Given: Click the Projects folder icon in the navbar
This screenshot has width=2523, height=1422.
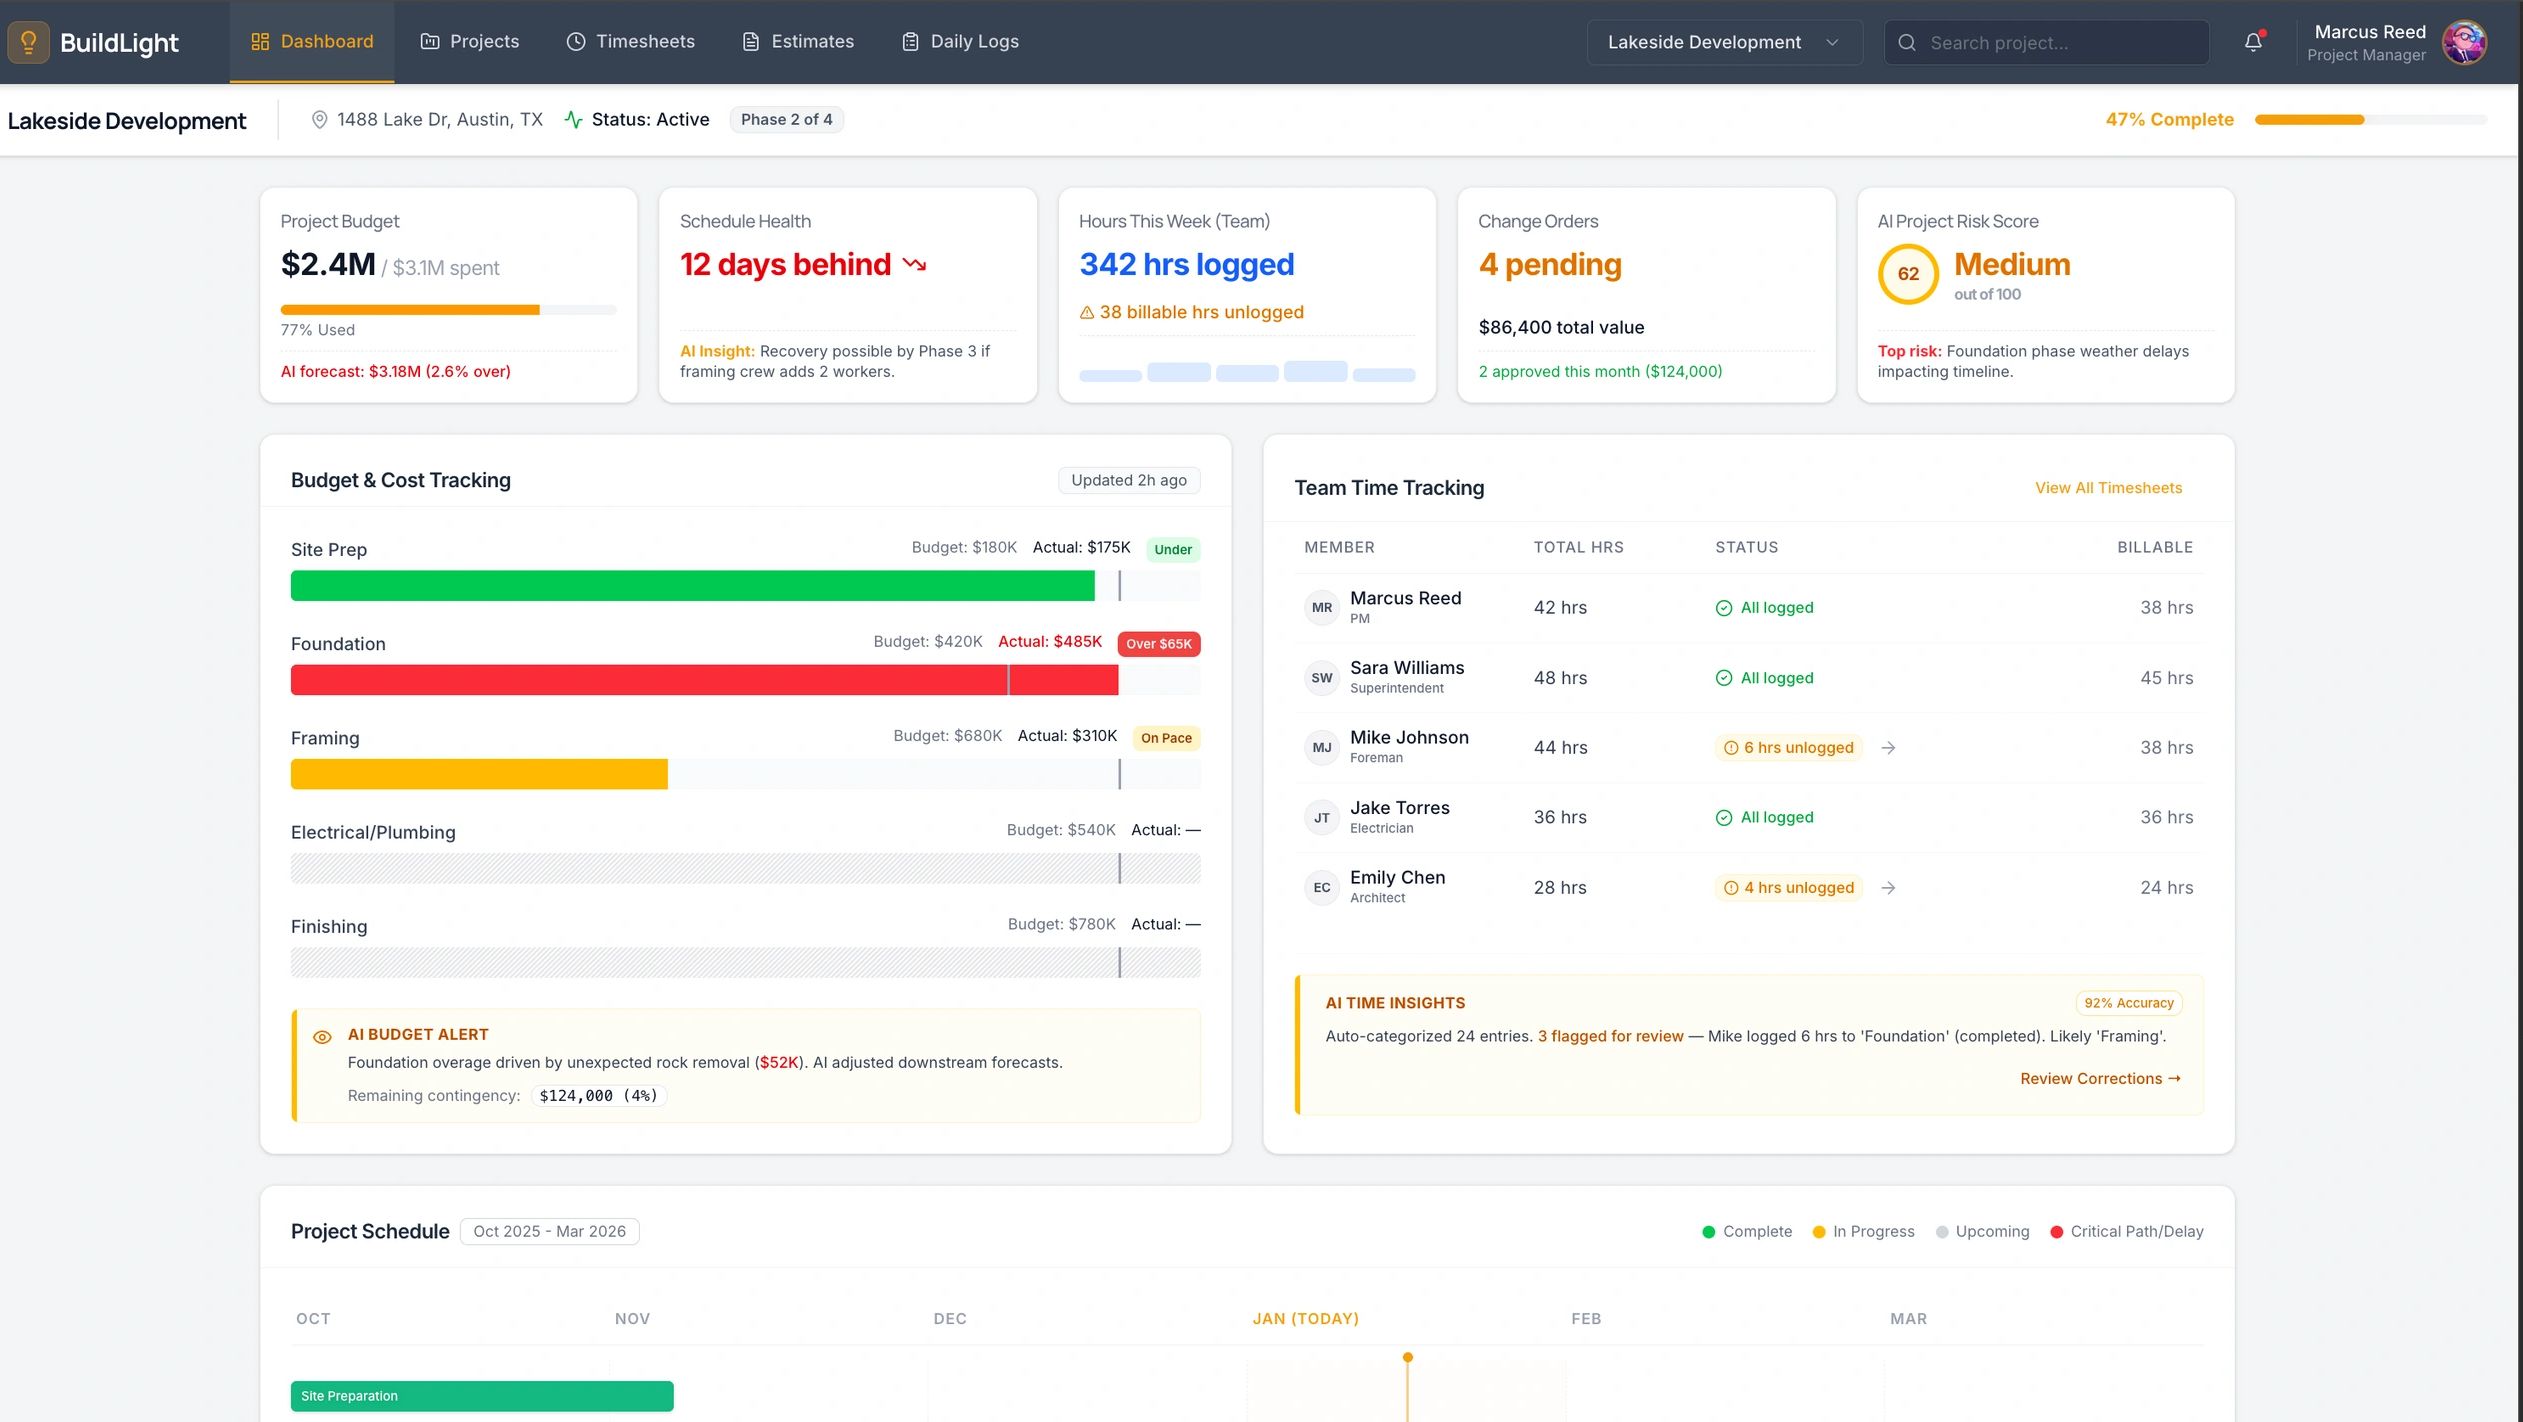Looking at the screenshot, I should [x=428, y=41].
